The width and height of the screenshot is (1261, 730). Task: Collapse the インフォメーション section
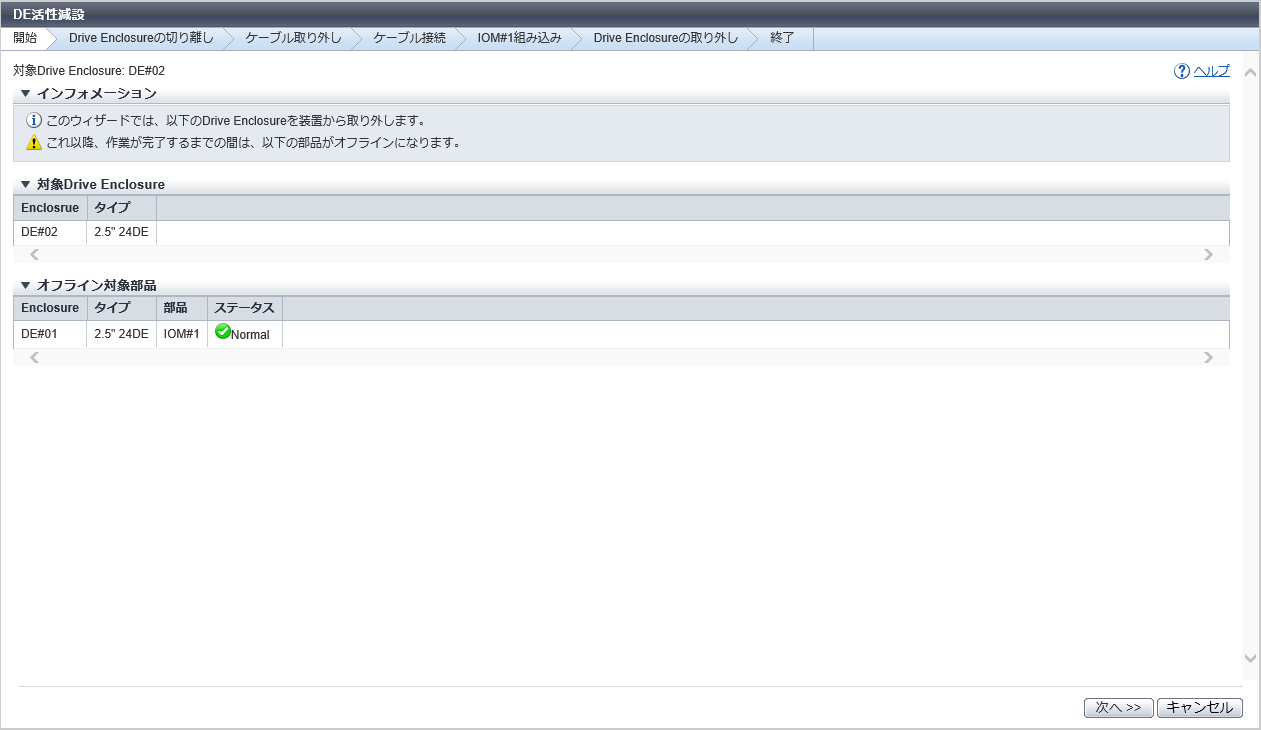coord(26,94)
